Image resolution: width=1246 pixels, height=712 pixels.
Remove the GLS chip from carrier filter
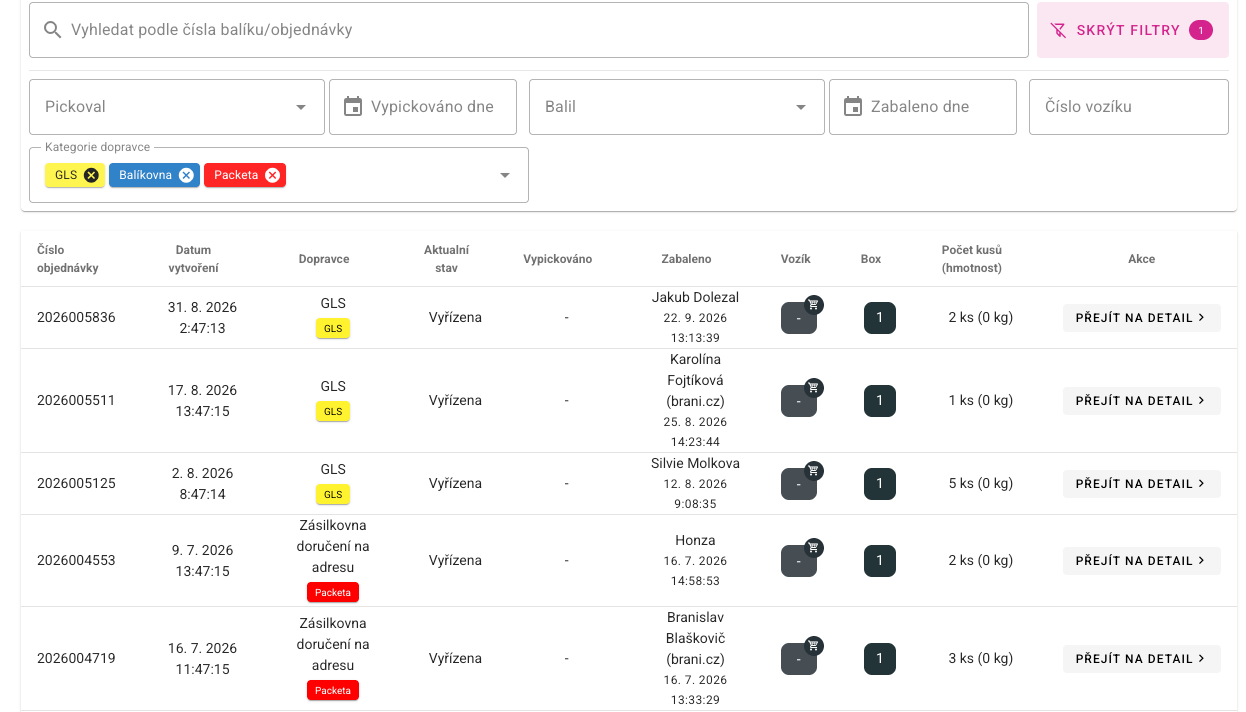tap(92, 175)
